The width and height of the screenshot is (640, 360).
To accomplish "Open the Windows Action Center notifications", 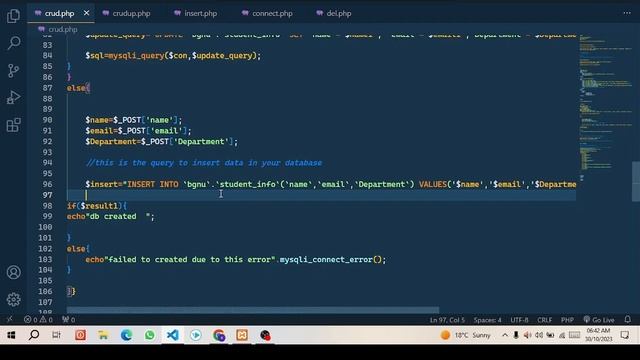I will [x=624, y=335].
